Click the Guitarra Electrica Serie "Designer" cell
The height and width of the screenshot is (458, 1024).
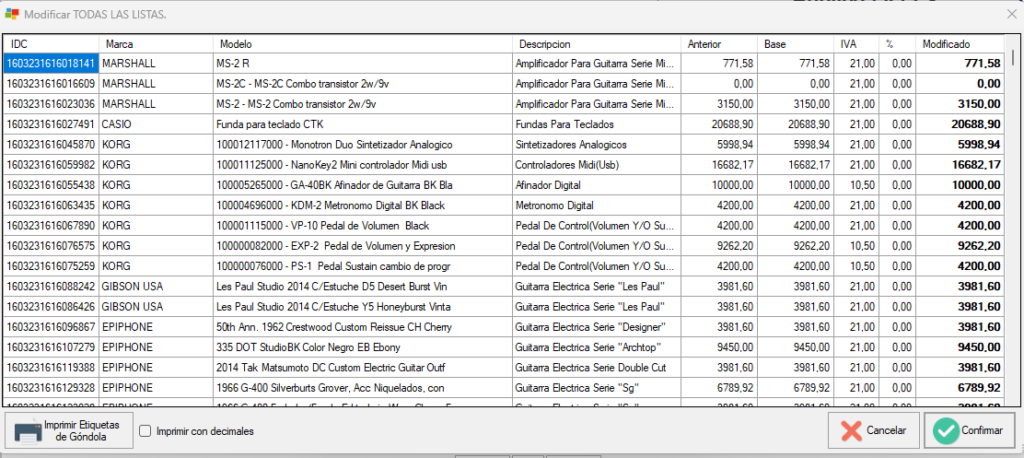coord(597,327)
